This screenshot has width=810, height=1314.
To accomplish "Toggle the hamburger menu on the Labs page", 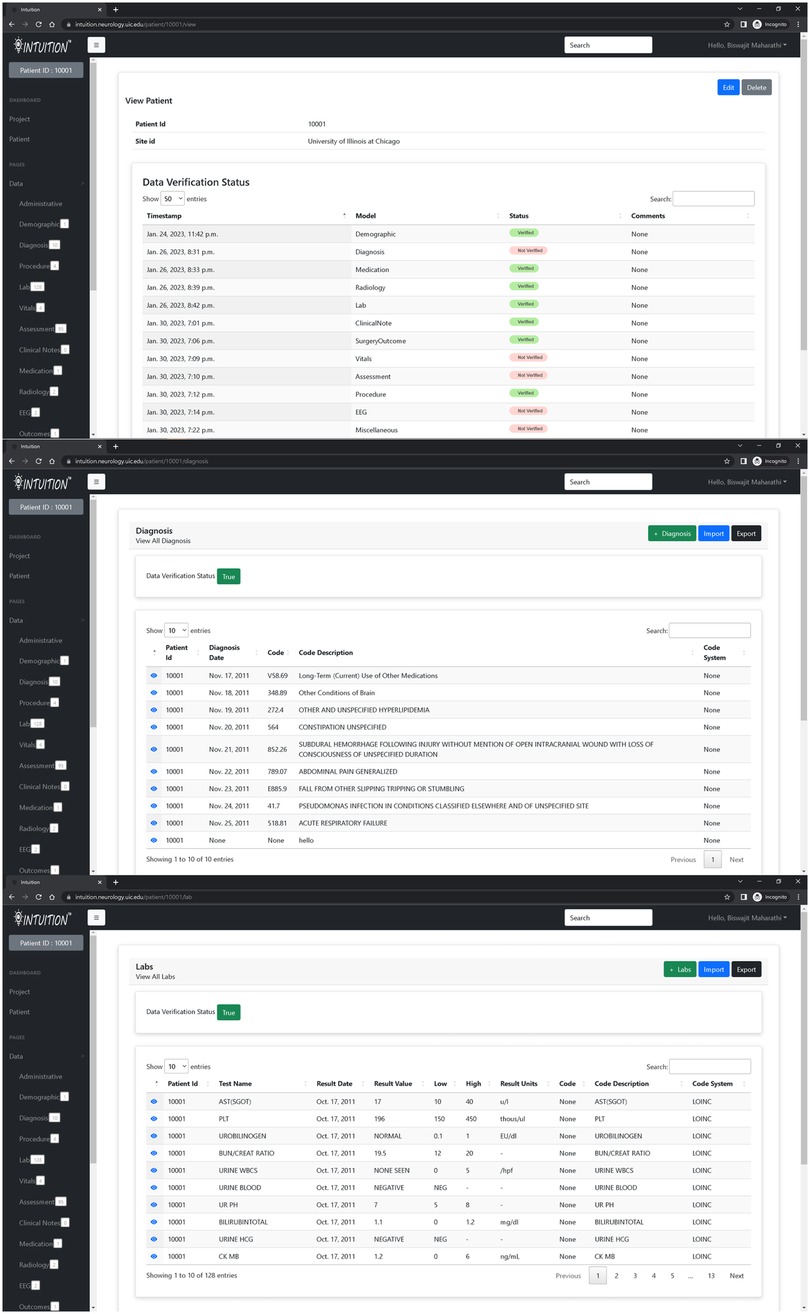I will (97, 917).
